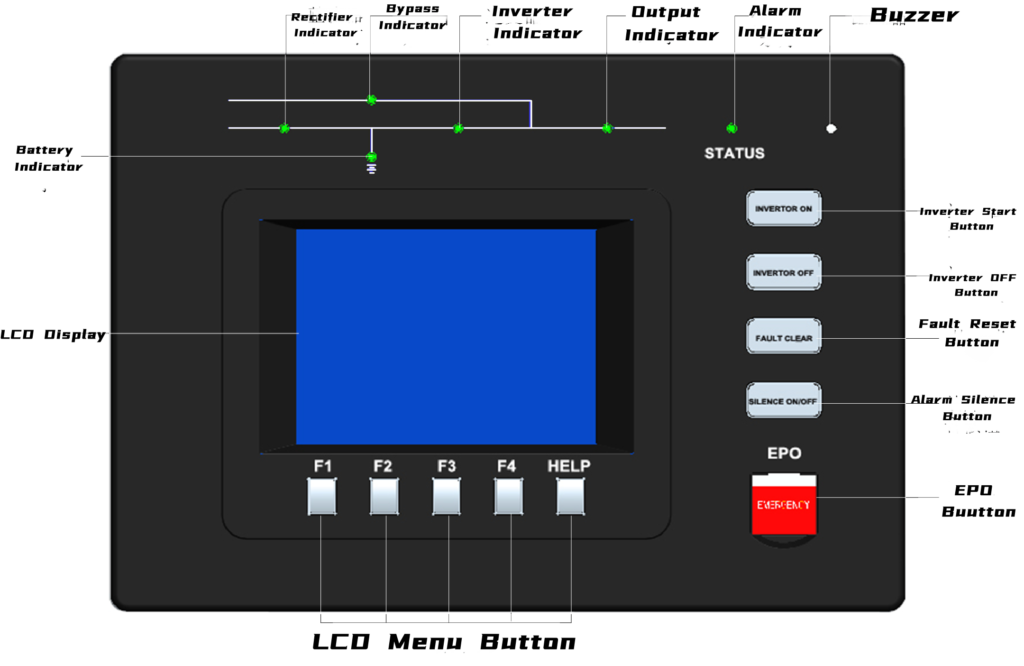Click the green rectifier indicator LED
The width and height of the screenshot is (1024, 666).
(x=285, y=129)
